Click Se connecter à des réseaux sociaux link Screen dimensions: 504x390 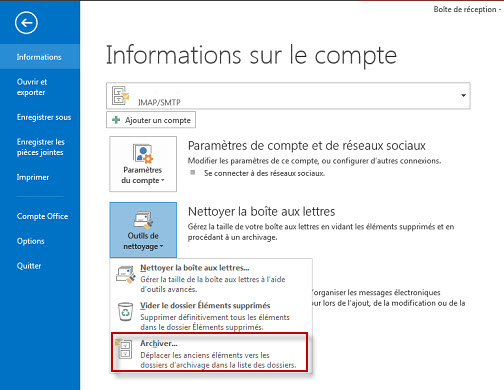pos(264,173)
